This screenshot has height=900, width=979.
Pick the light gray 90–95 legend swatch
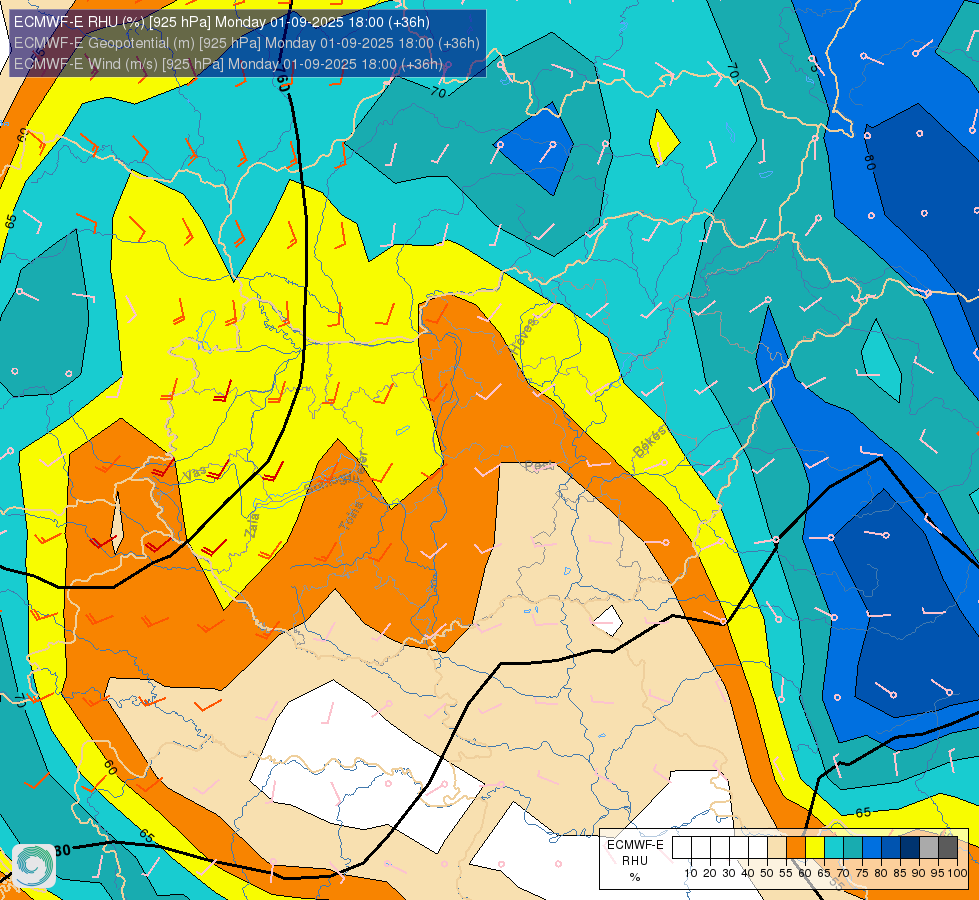[929, 848]
